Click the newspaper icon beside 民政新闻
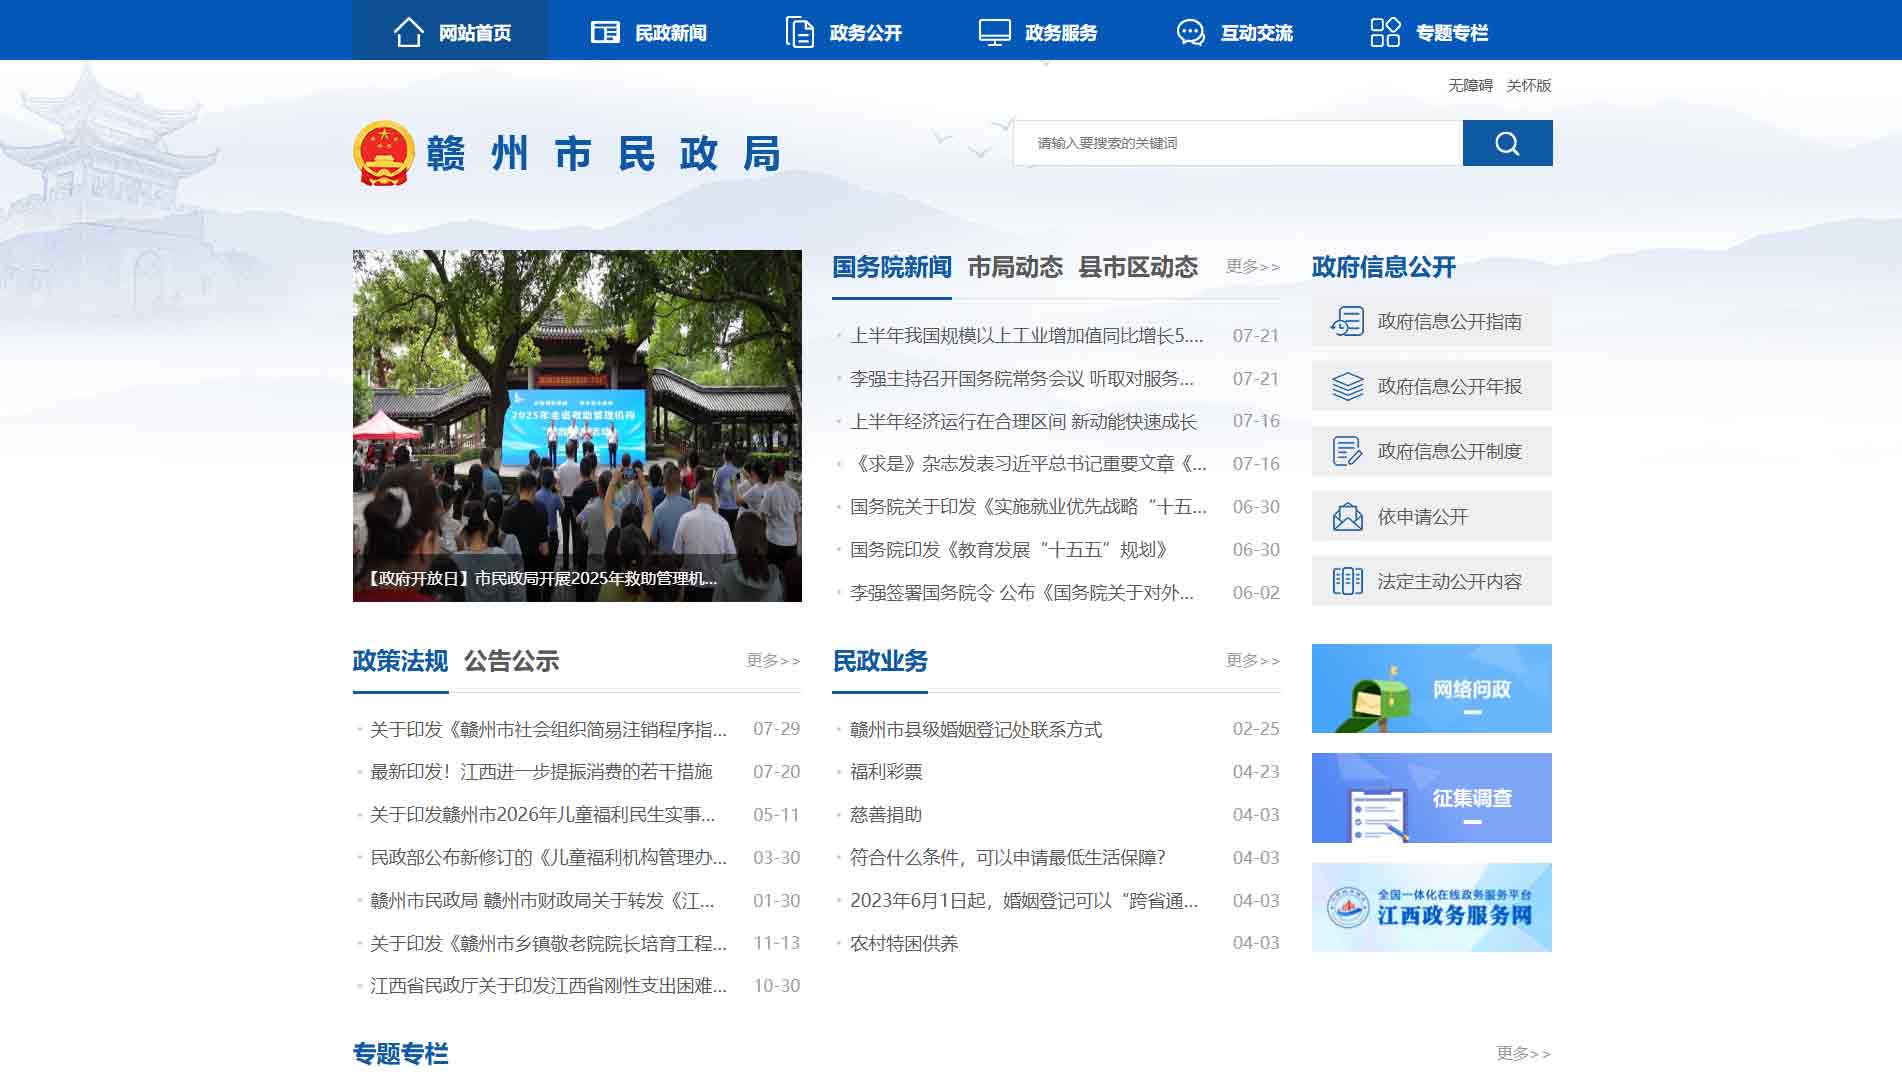This screenshot has width=1902, height=1080. (x=605, y=32)
